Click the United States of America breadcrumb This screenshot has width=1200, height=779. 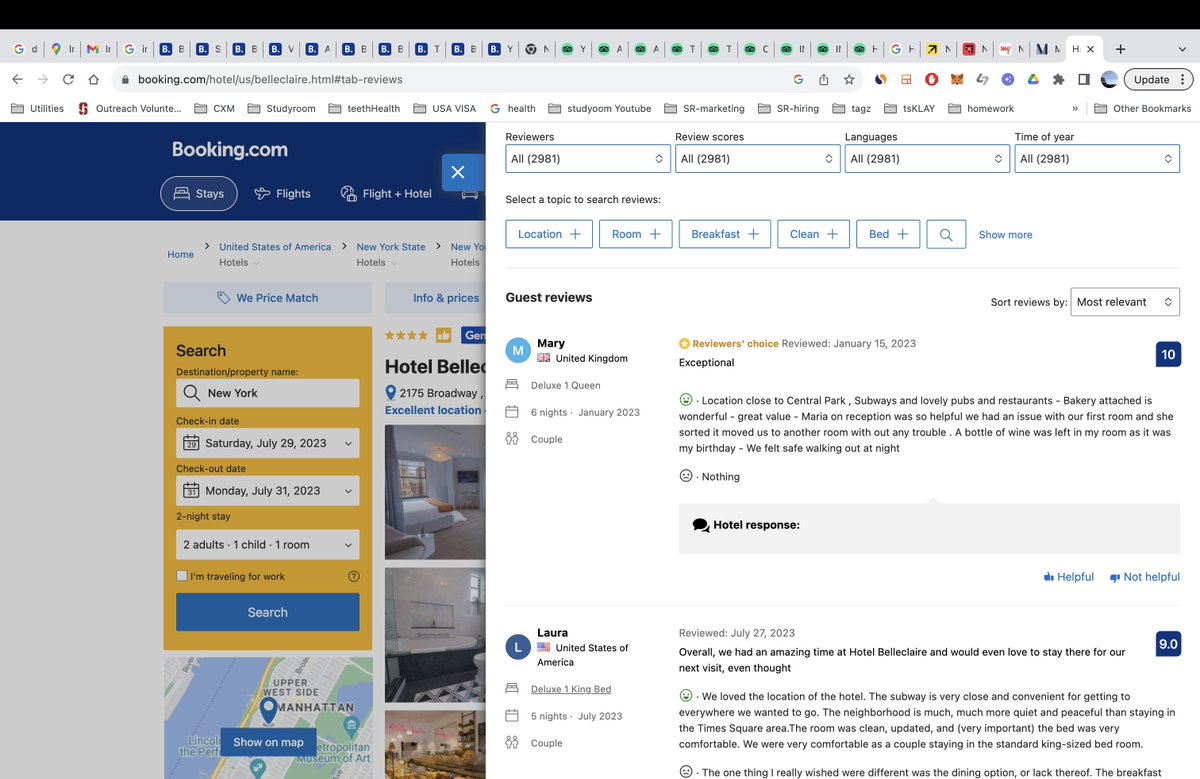click(x=275, y=247)
